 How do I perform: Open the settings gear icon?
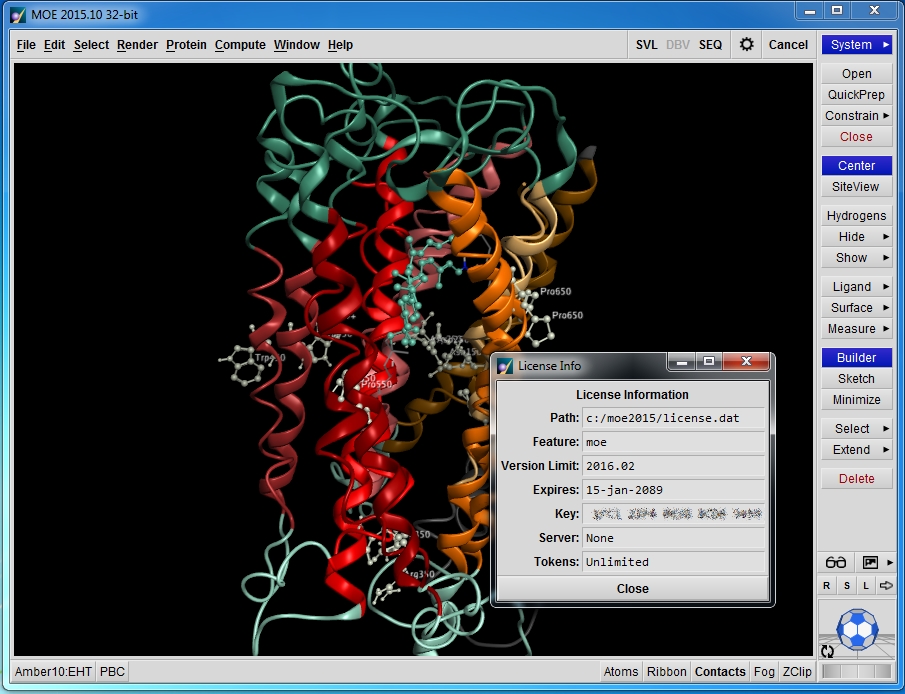746,44
